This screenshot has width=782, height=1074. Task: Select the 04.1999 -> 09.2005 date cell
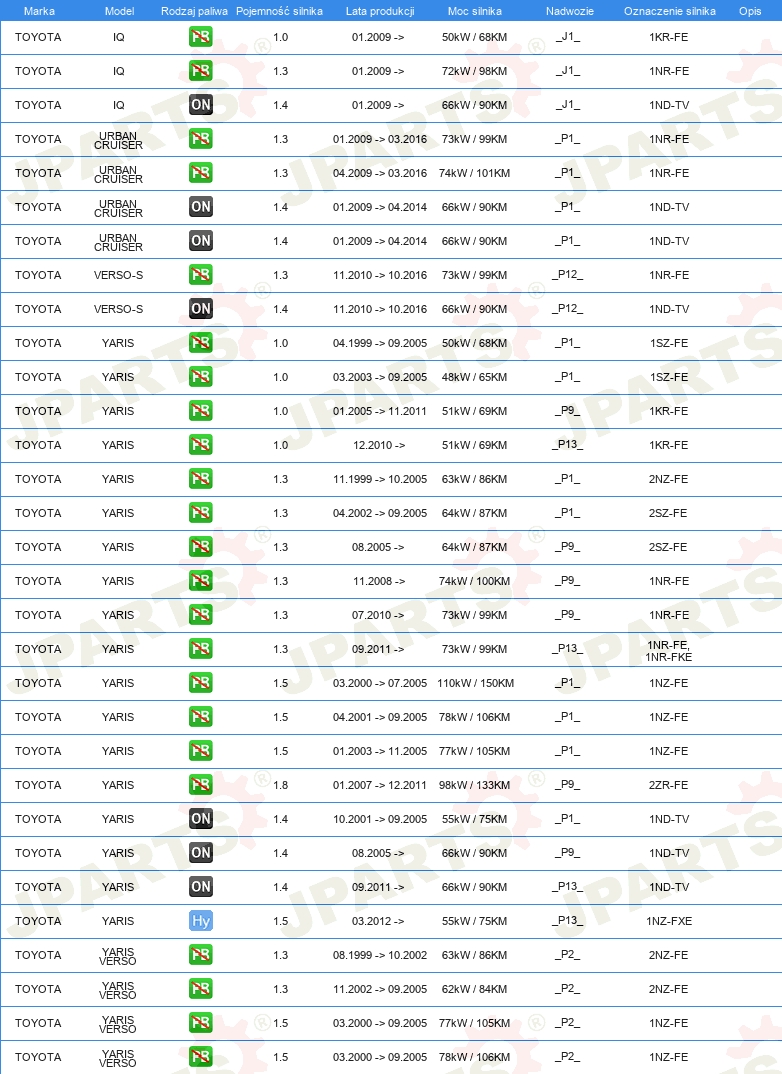(x=380, y=343)
